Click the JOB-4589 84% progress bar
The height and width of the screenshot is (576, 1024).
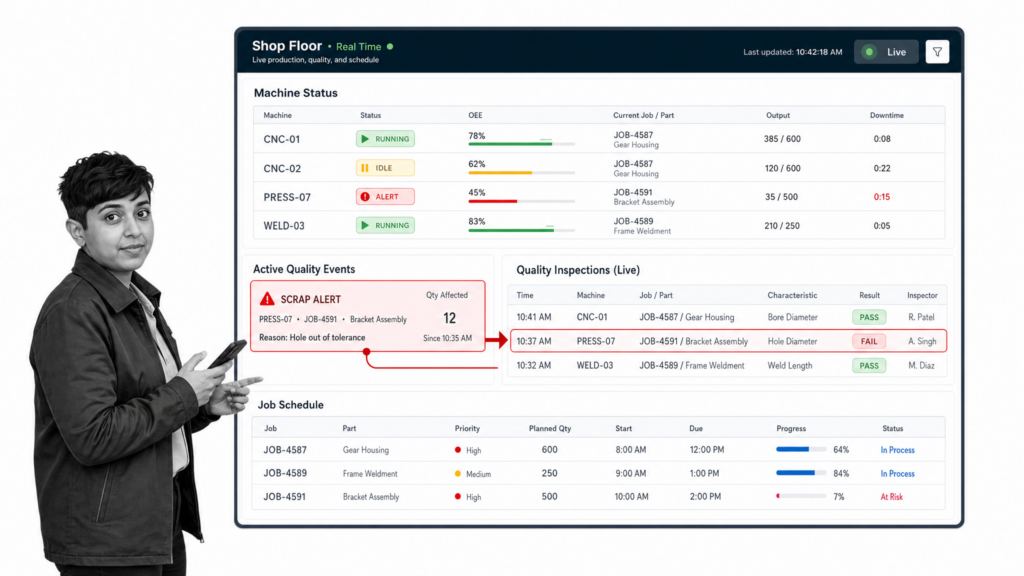801,473
